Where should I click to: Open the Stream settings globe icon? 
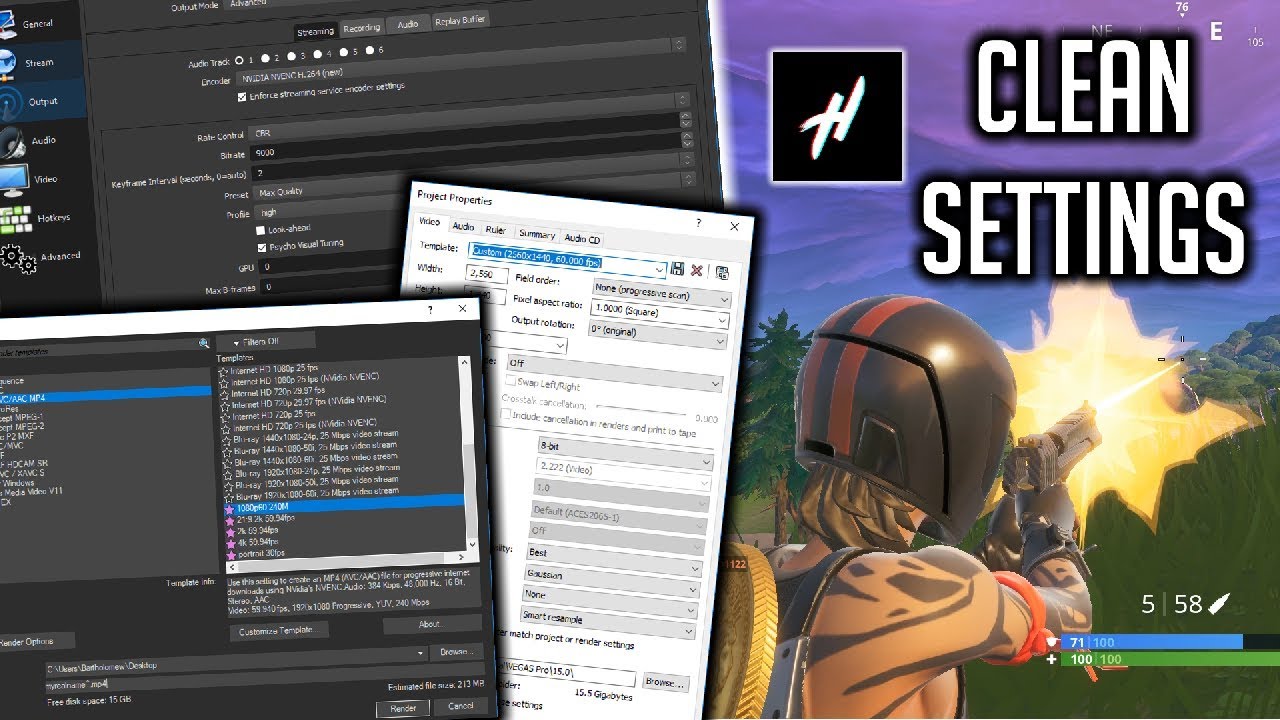[x=10, y=62]
